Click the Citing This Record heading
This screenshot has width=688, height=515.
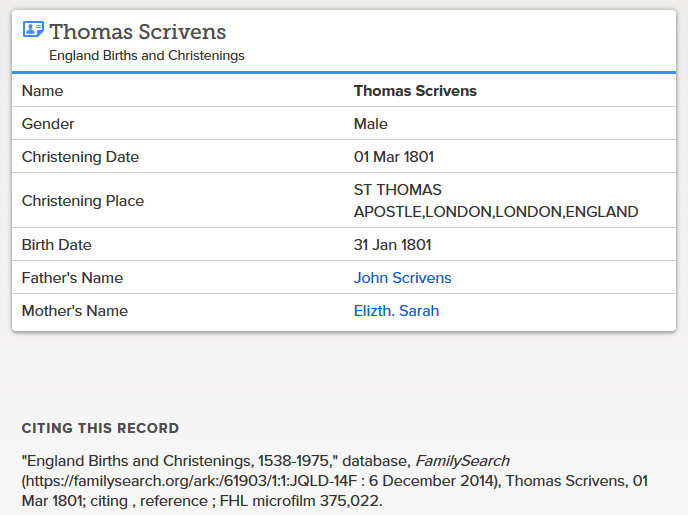tap(100, 428)
